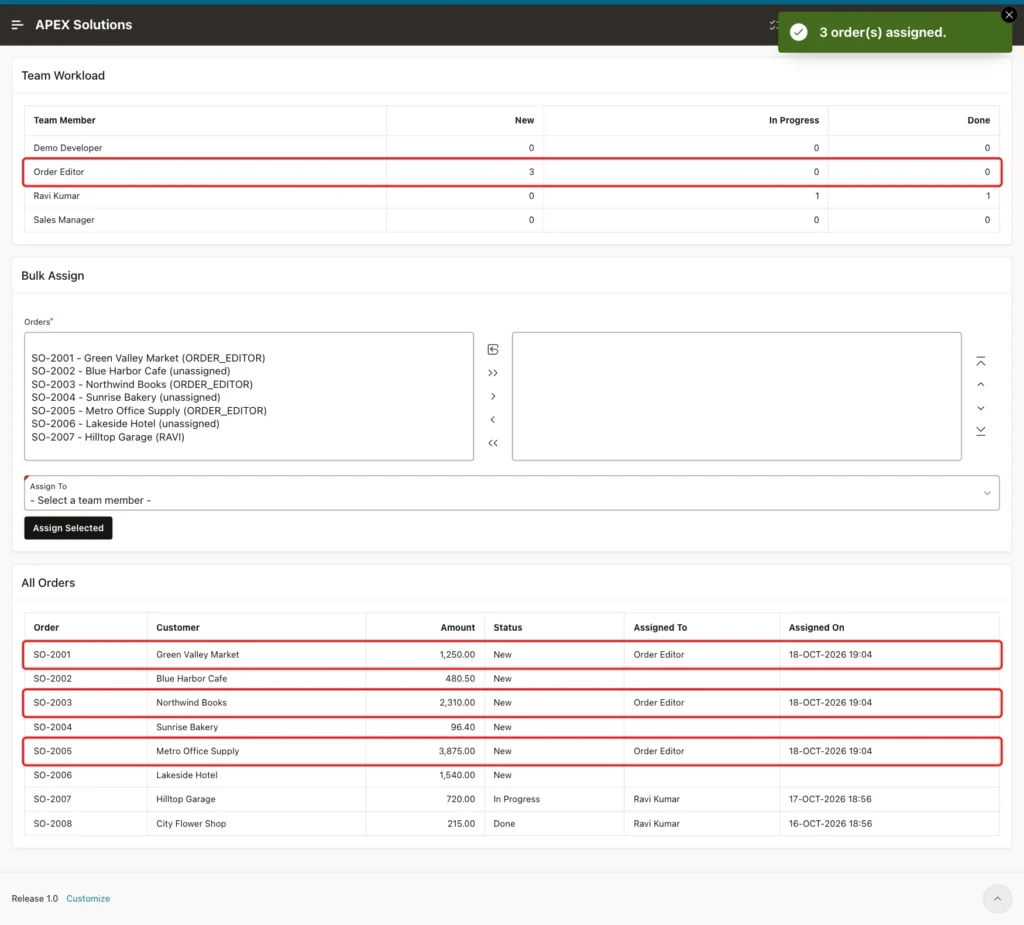Click the In Progress status of SO-2007
Image resolution: width=1024 pixels, height=925 pixels.
517,799
